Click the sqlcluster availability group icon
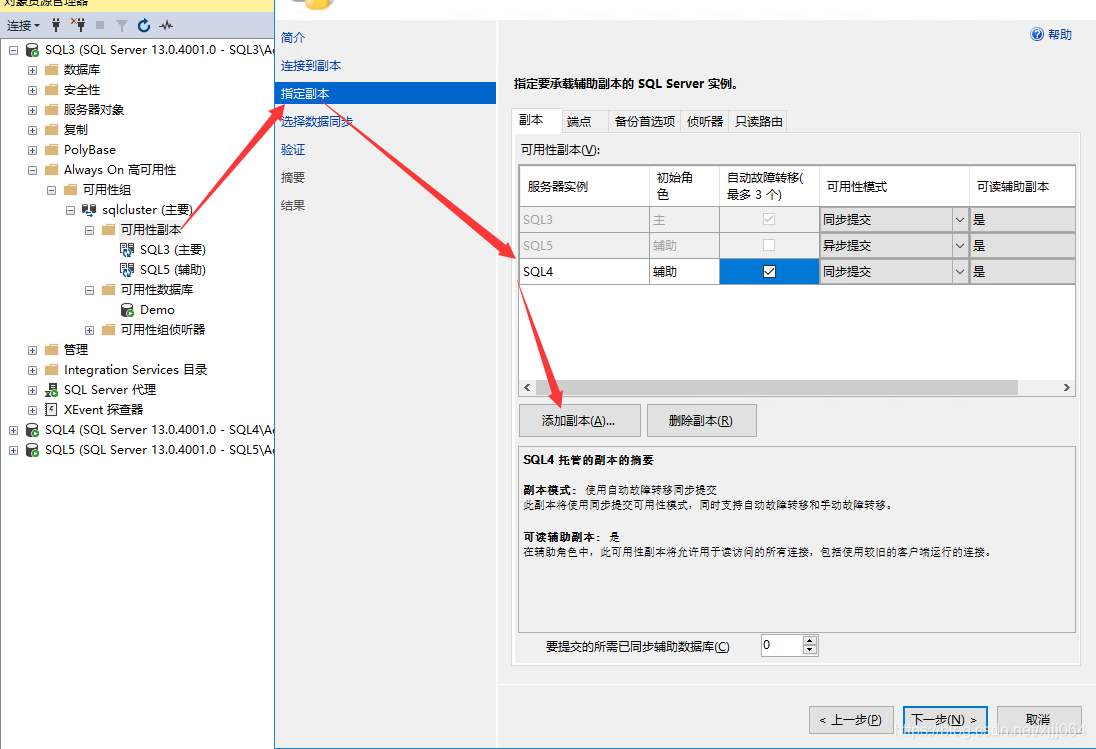Viewport: 1096px width, 749px height. (x=89, y=210)
